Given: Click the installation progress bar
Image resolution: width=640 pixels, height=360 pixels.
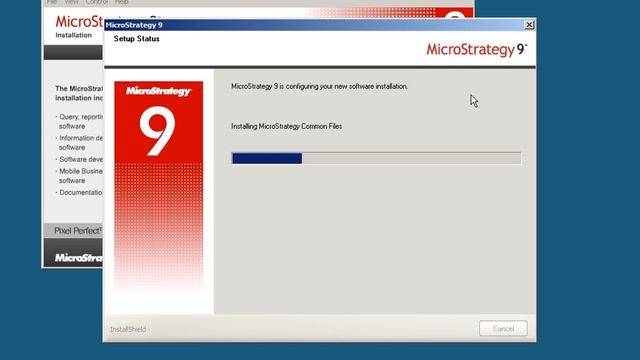Looking at the screenshot, I should pos(376,158).
